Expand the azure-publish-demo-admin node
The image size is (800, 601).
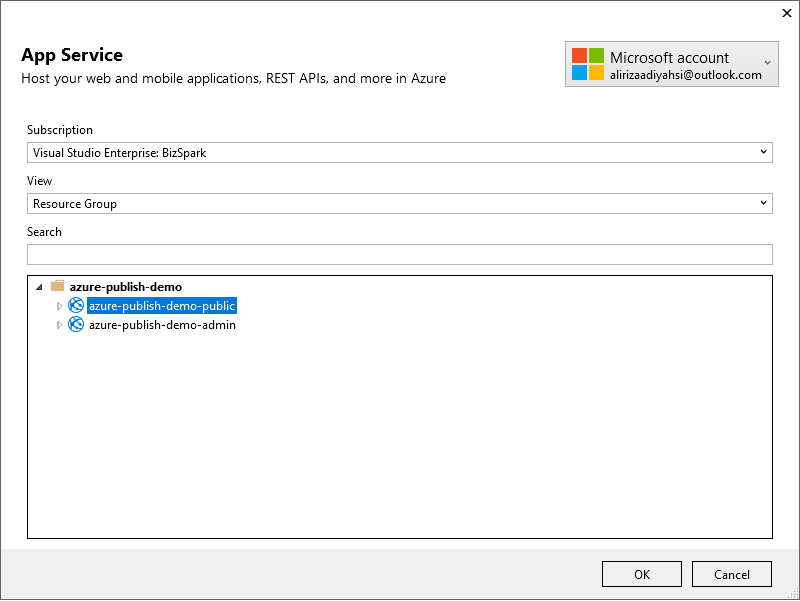point(59,324)
